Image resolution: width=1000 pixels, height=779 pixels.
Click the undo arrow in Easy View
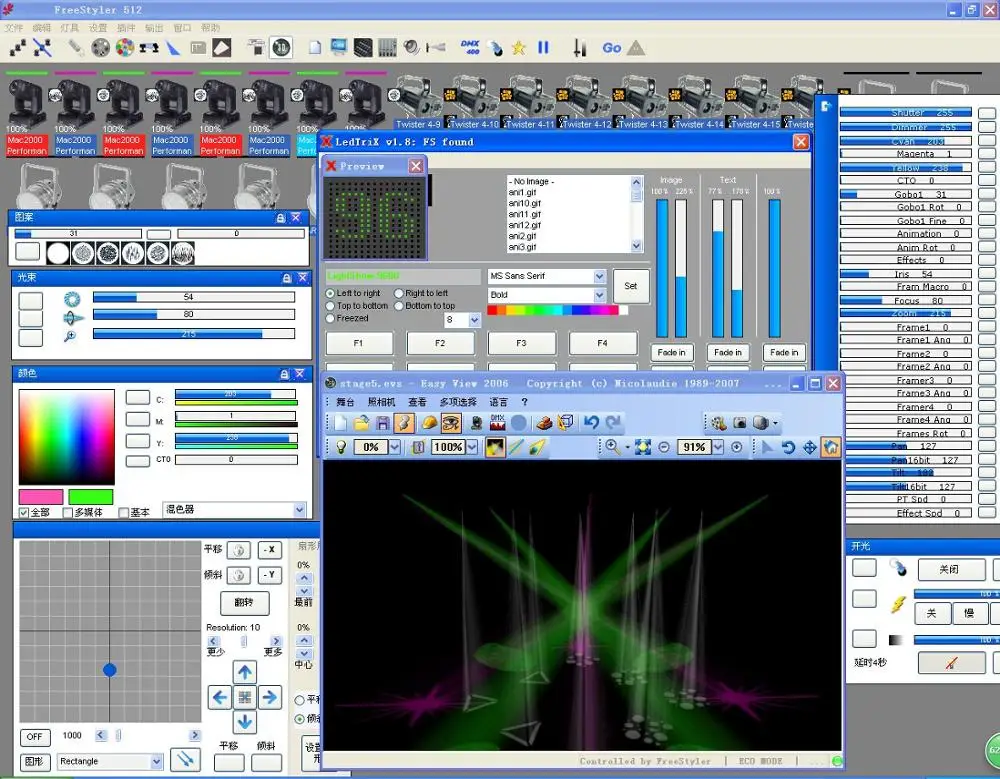[x=592, y=423]
